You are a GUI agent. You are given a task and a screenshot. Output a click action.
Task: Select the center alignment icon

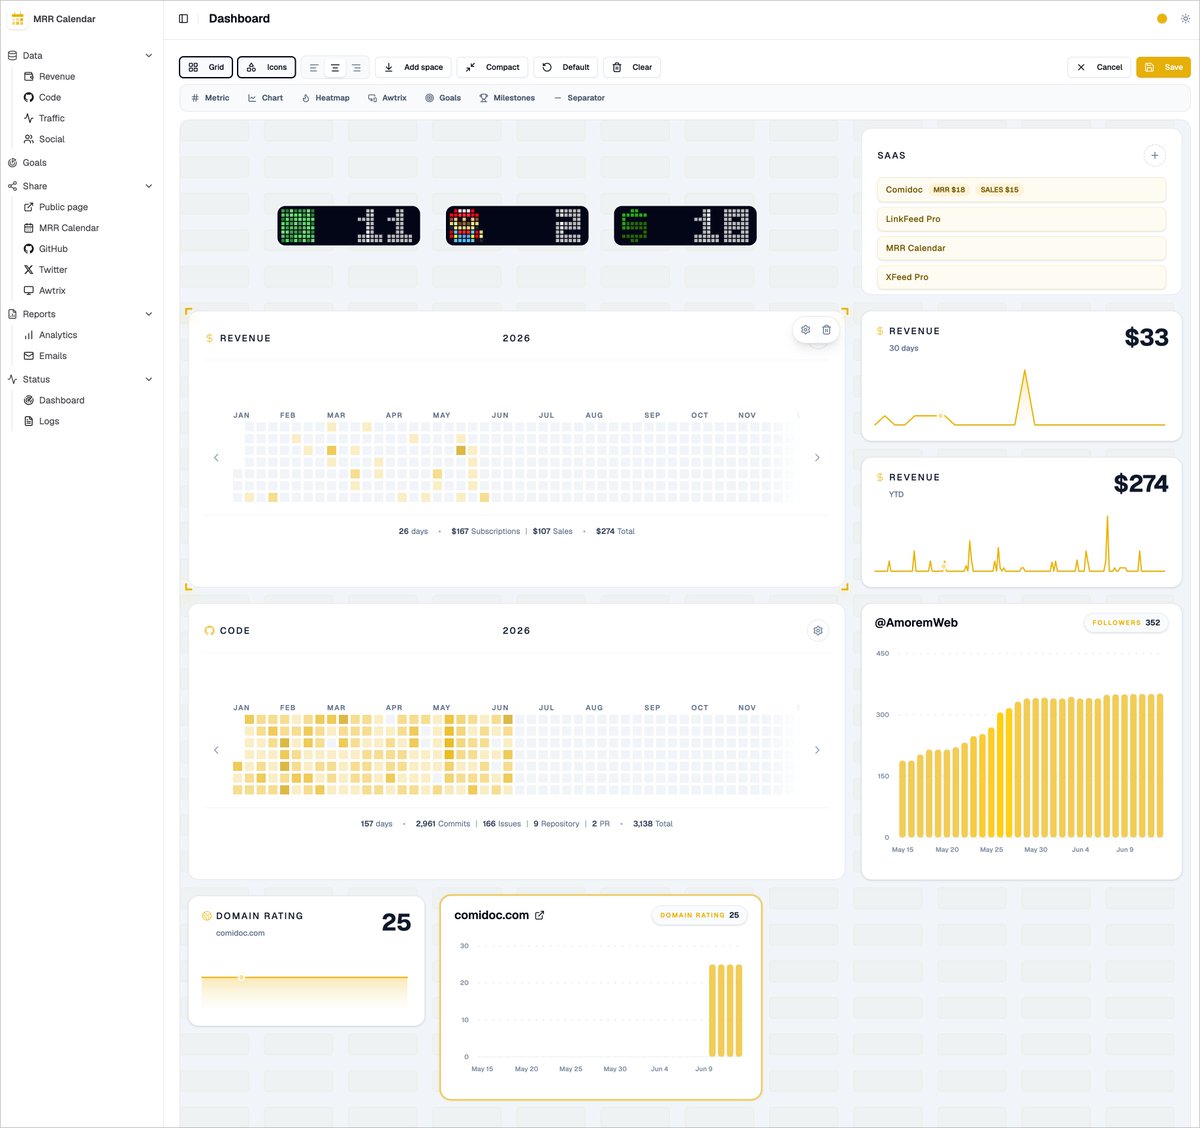335,68
